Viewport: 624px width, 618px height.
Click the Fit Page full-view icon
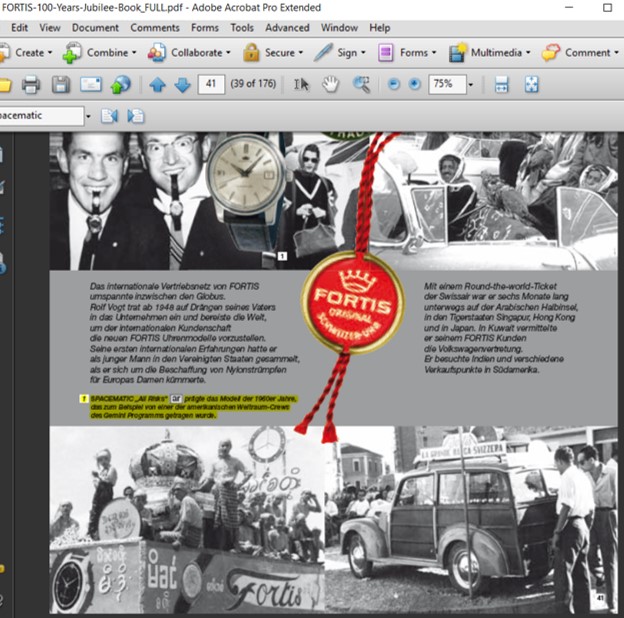point(531,84)
